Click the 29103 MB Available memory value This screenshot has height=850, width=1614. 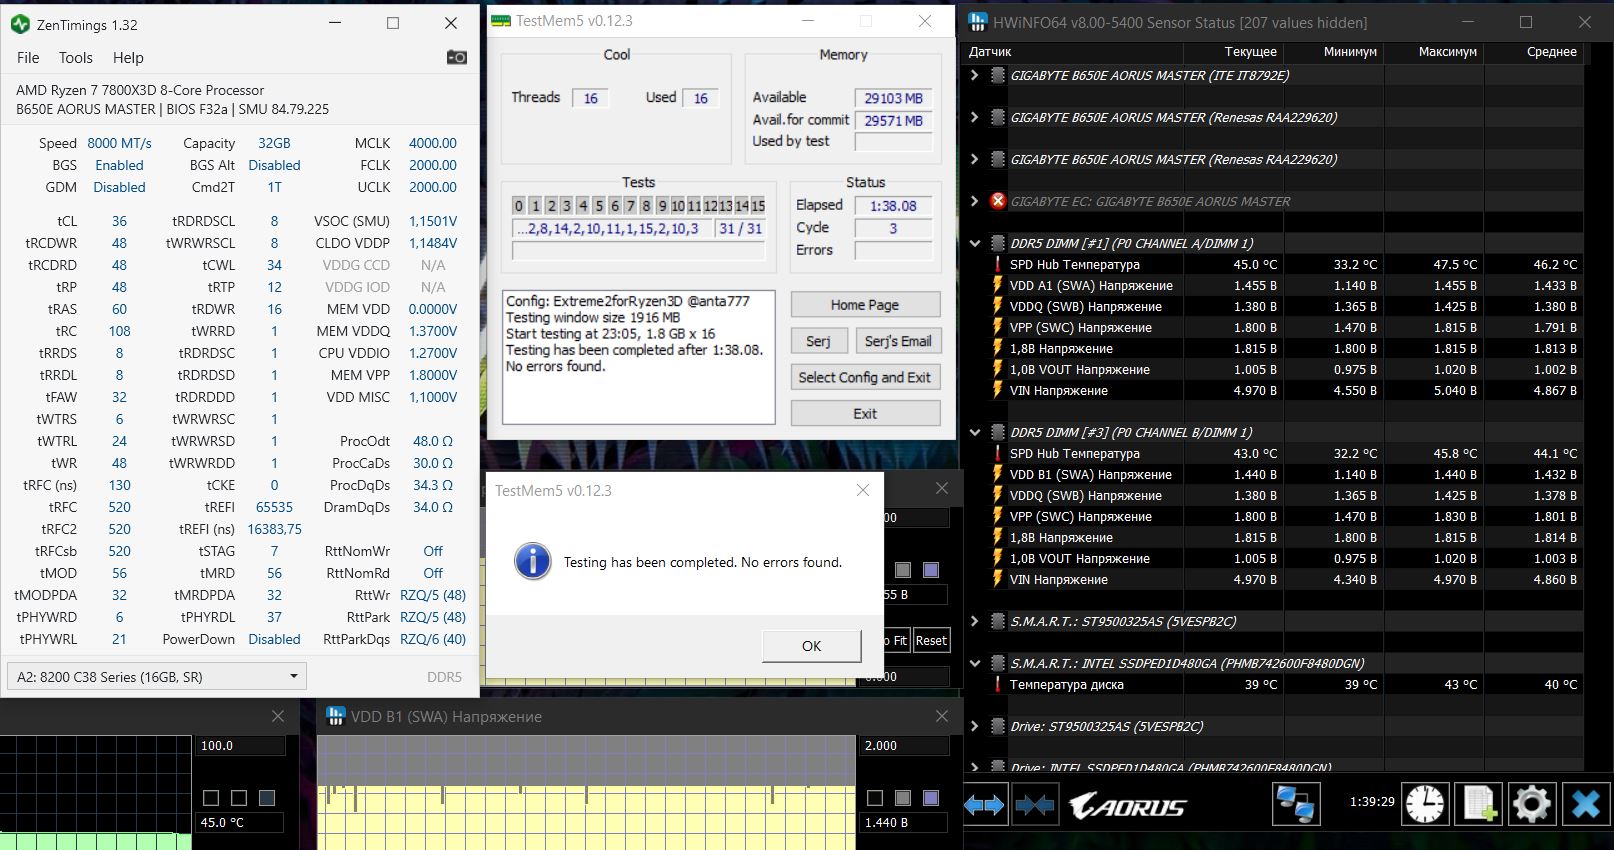point(893,98)
